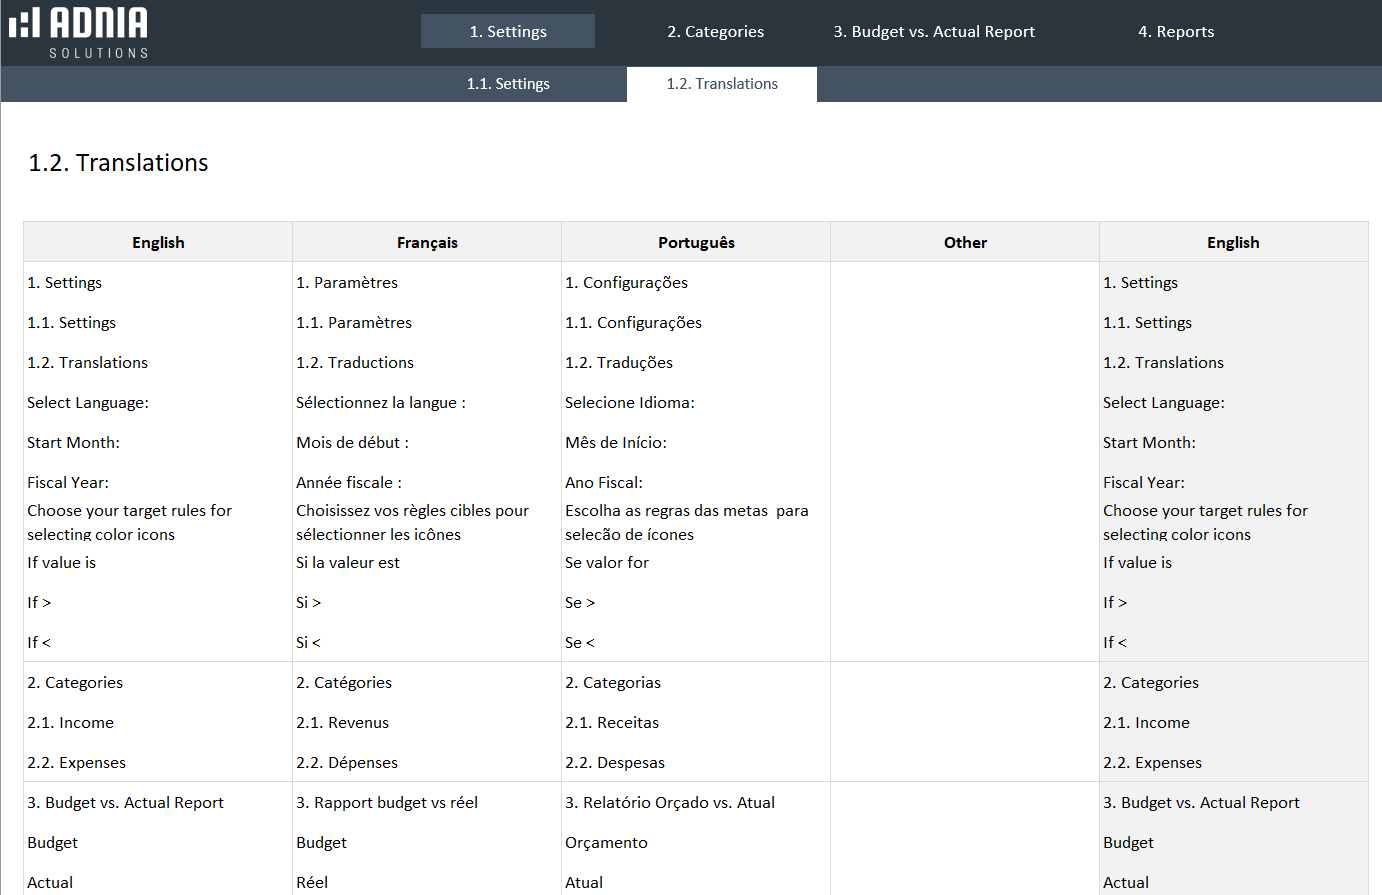Click the Português column header

(x=696, y=242)
